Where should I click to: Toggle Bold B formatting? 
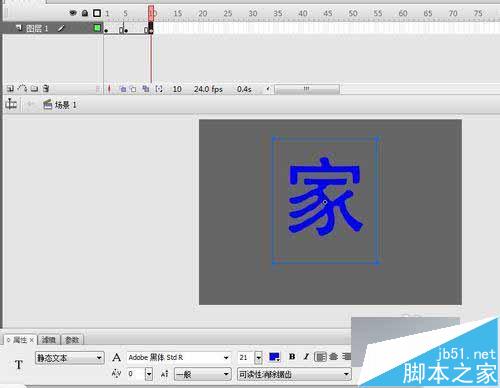292,357
